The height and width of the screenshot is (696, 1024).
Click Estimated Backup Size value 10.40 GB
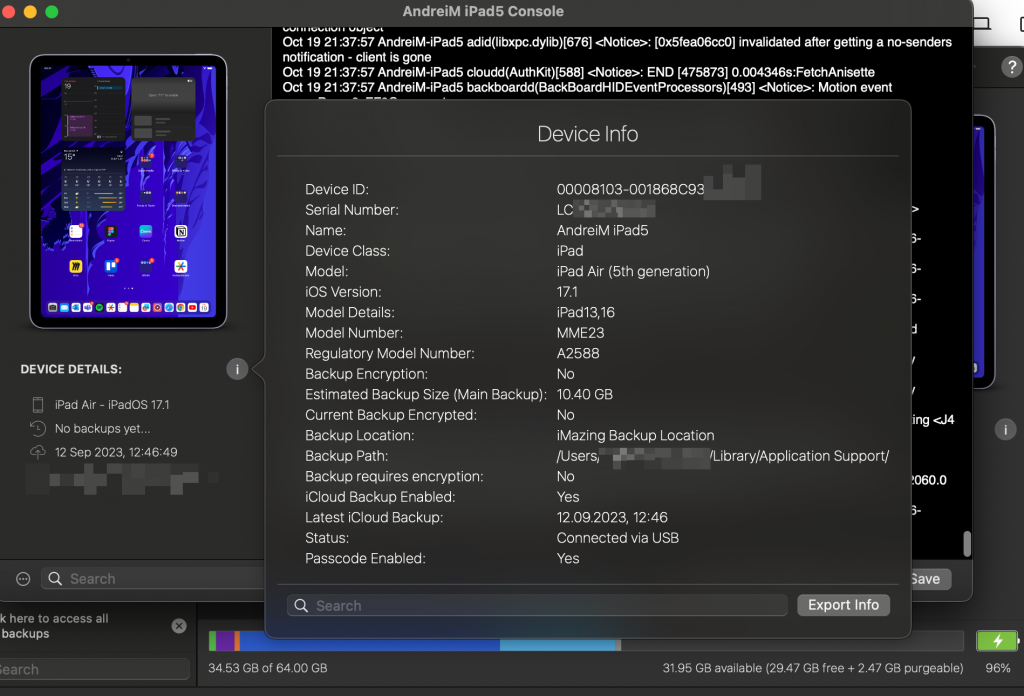click(584, 394)
